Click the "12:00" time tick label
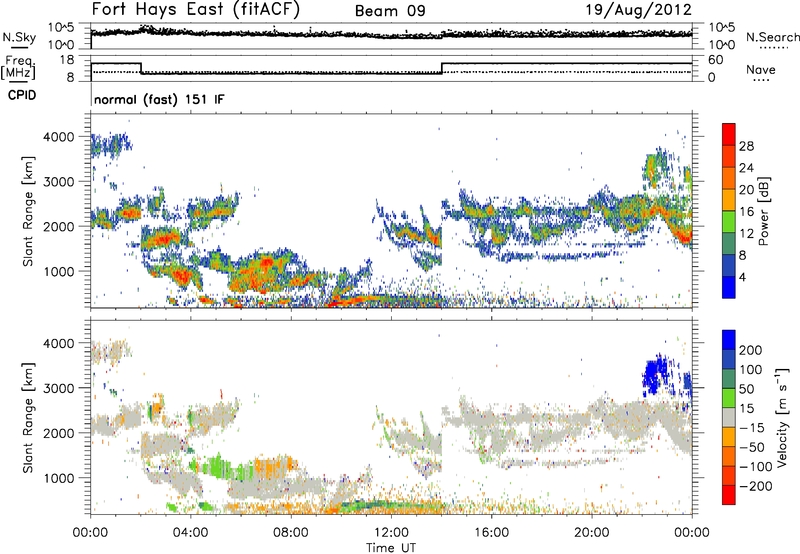 [391, 533]
